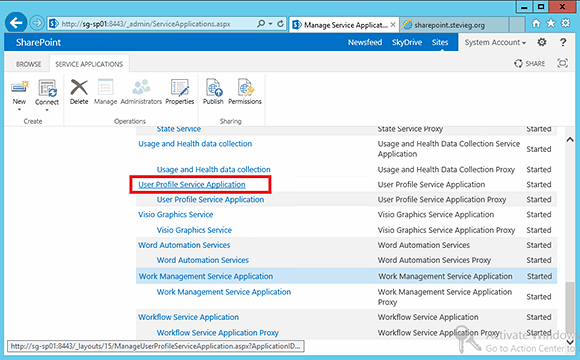The image size is (580, 360).
Task: Refresh the page in address bar
Action: (280, 24)
